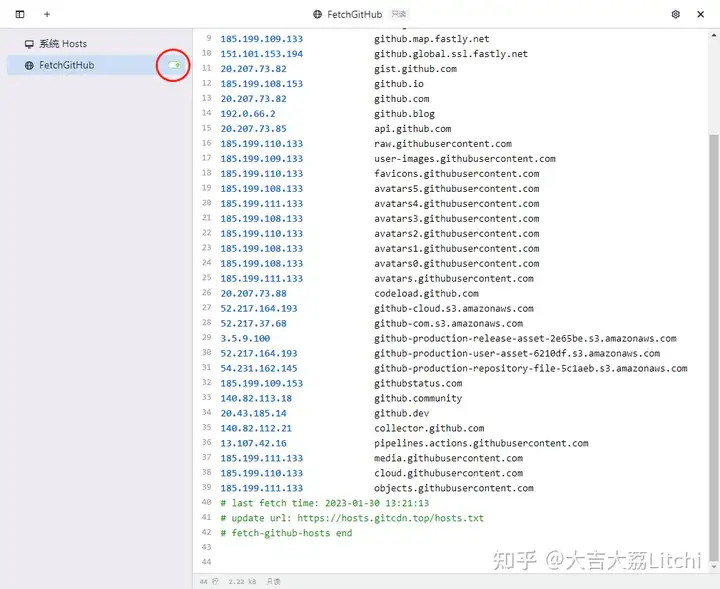Click the monitor icon of 系统 Hosts
Screen dimensions: 720x589
[x=29, y=44]
